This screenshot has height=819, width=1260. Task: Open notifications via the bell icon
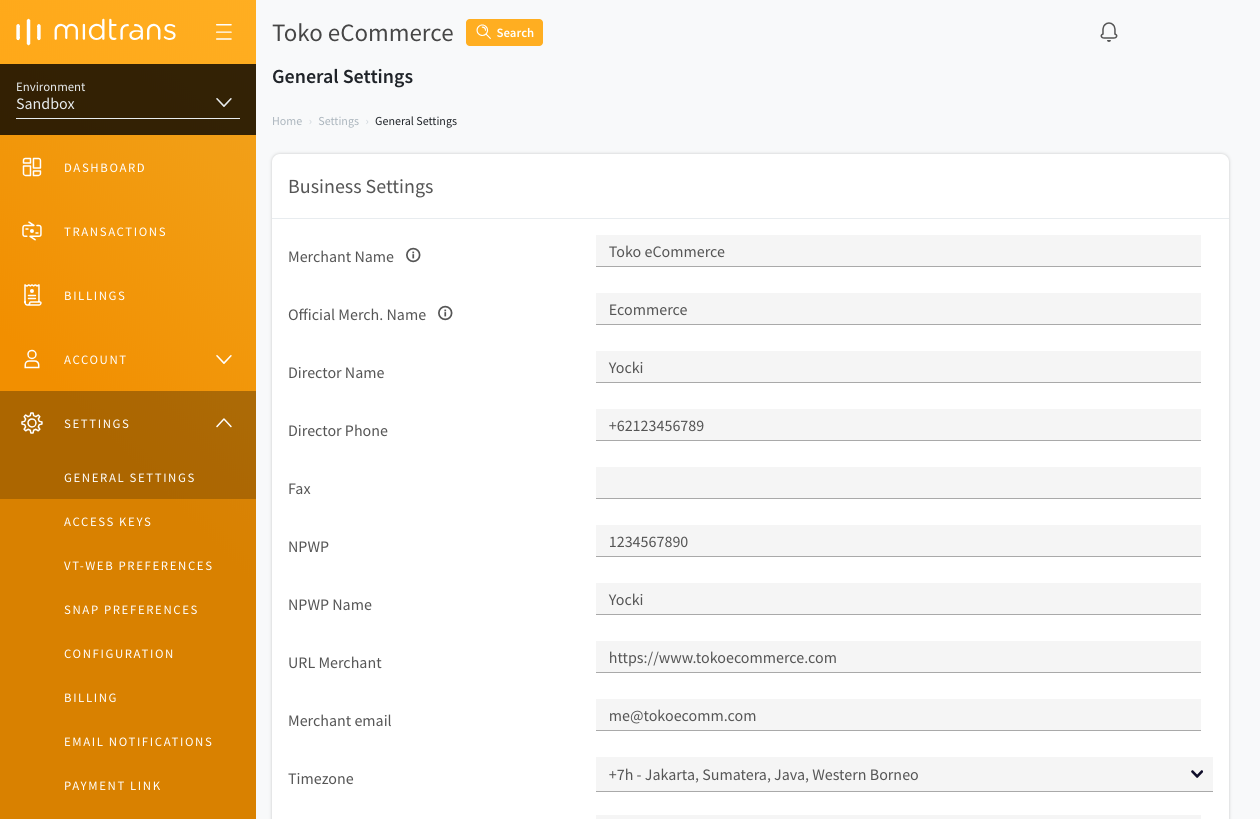point(1108,31)
